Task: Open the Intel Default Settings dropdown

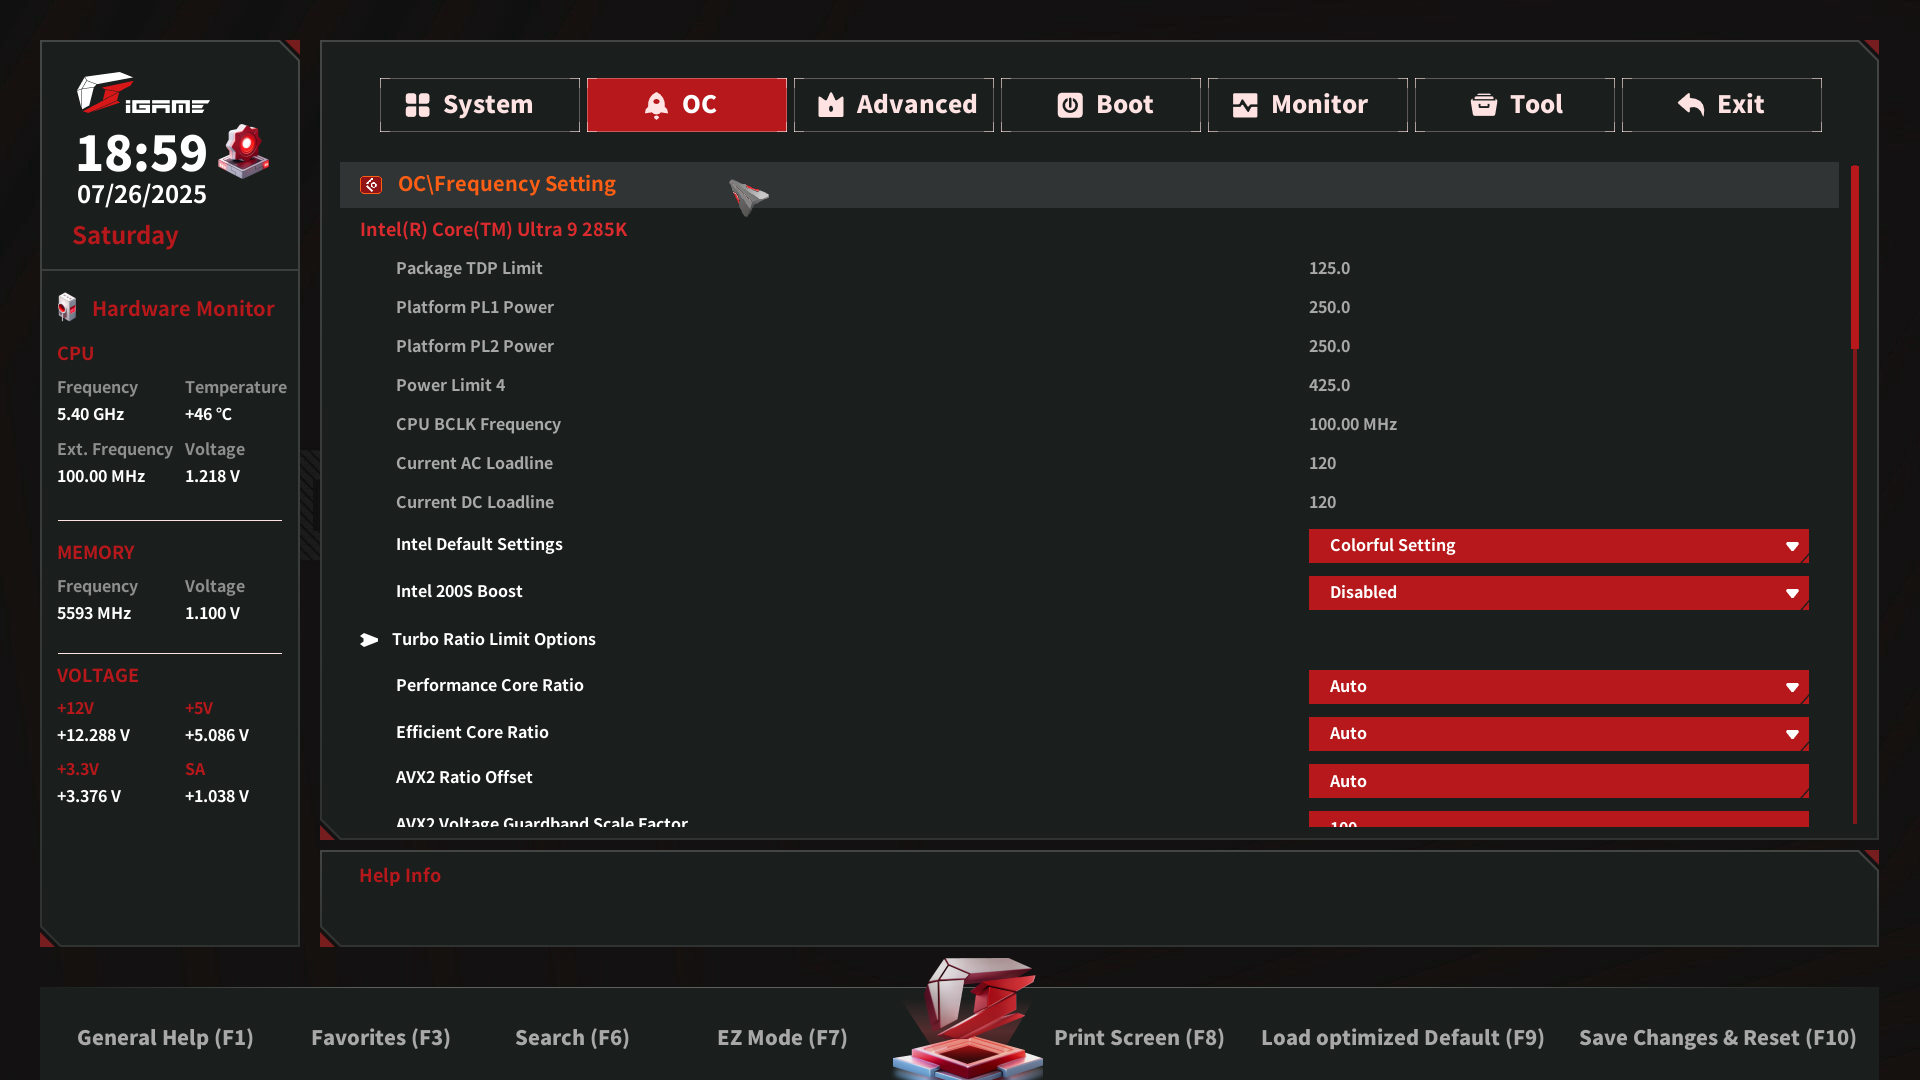Action: [x=1558, y=546]
